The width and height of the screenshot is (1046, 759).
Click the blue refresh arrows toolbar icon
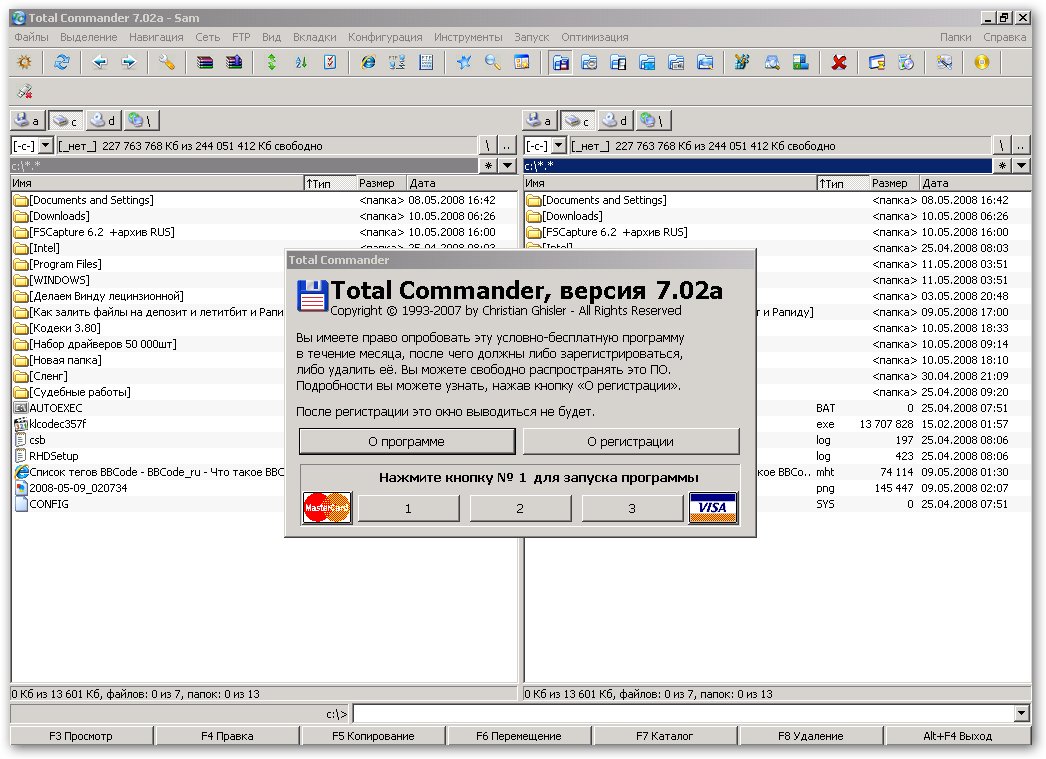(61, 63)
